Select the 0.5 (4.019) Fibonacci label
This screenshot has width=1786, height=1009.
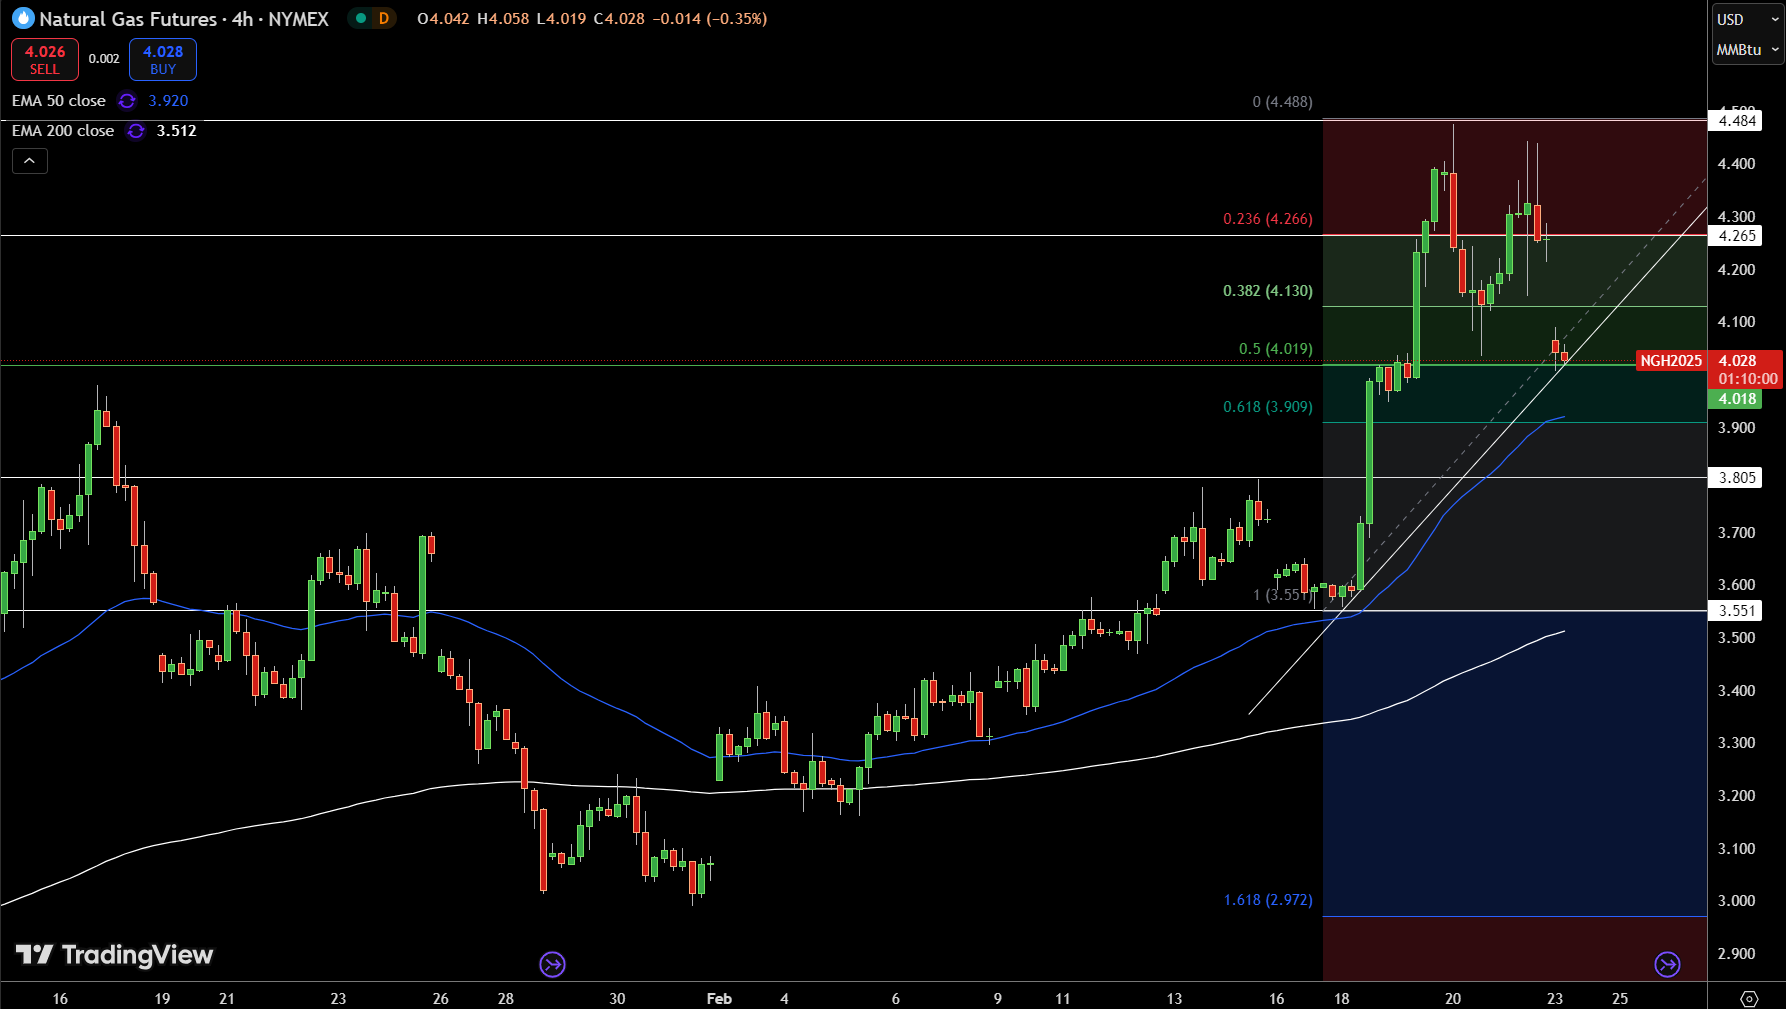coord(1275,349)
